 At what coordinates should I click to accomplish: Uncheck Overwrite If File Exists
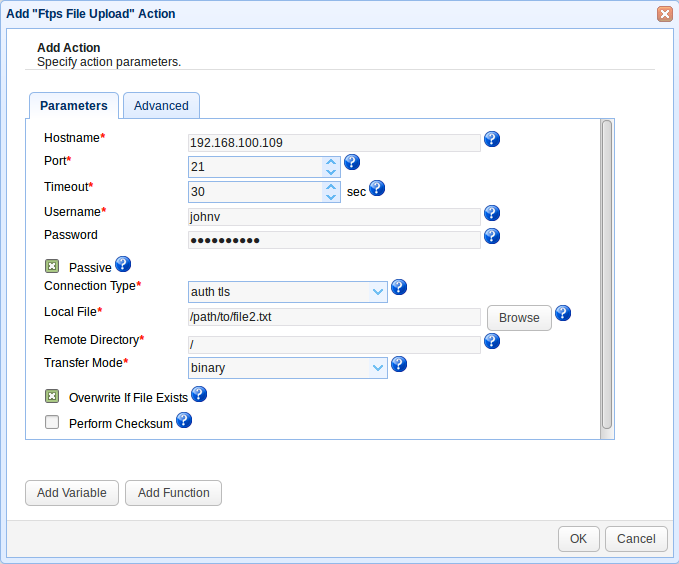[x=52, y=397]
